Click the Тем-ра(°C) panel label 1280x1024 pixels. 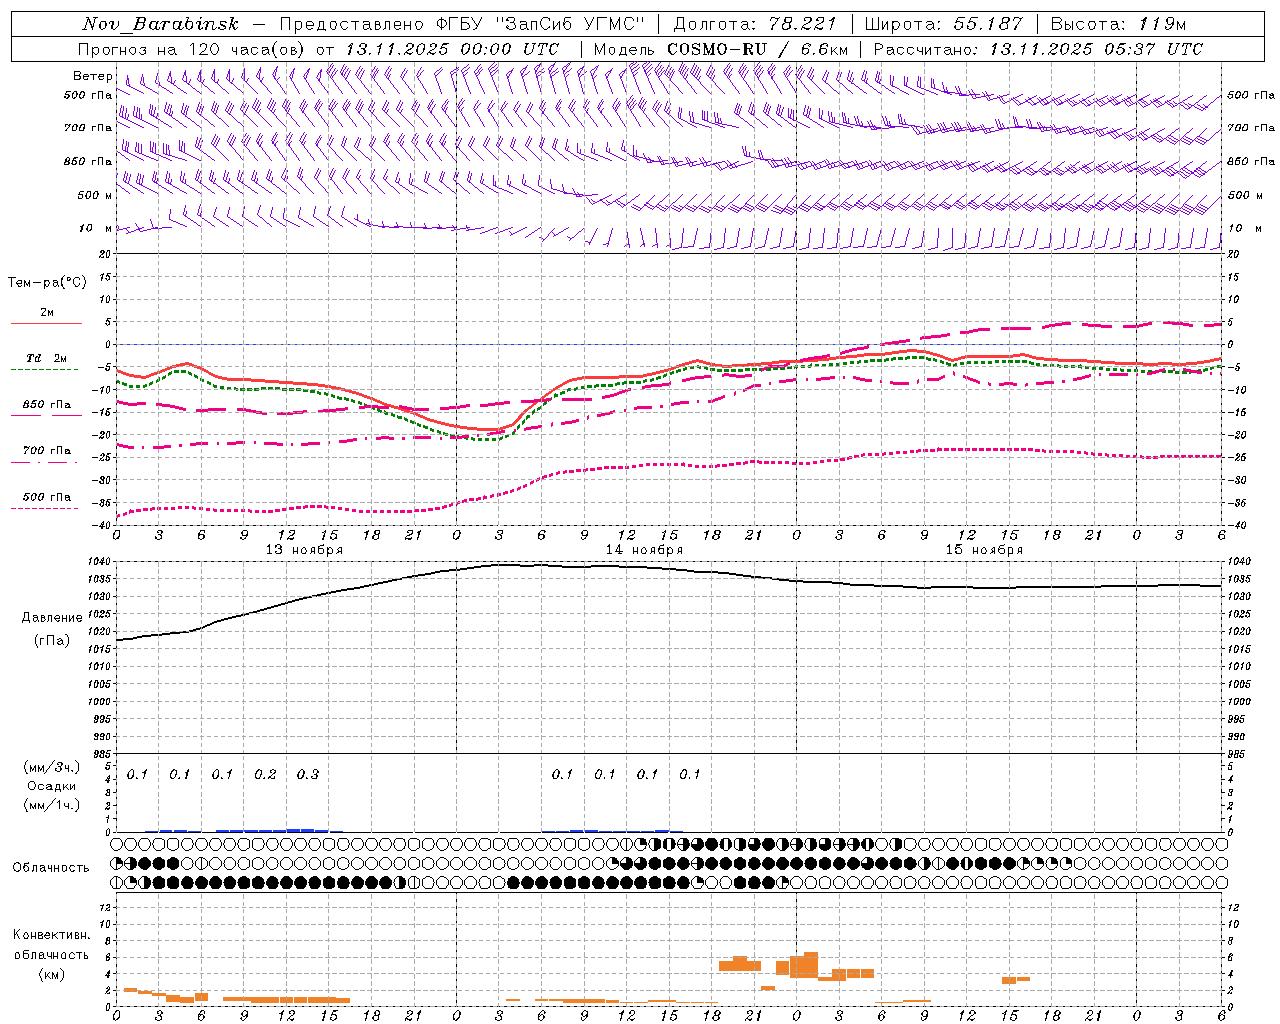47,283
